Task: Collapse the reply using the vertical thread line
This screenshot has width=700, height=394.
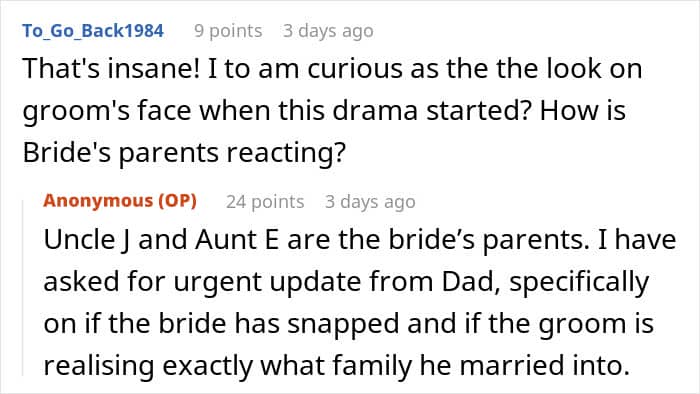Action: pos(23,288)
